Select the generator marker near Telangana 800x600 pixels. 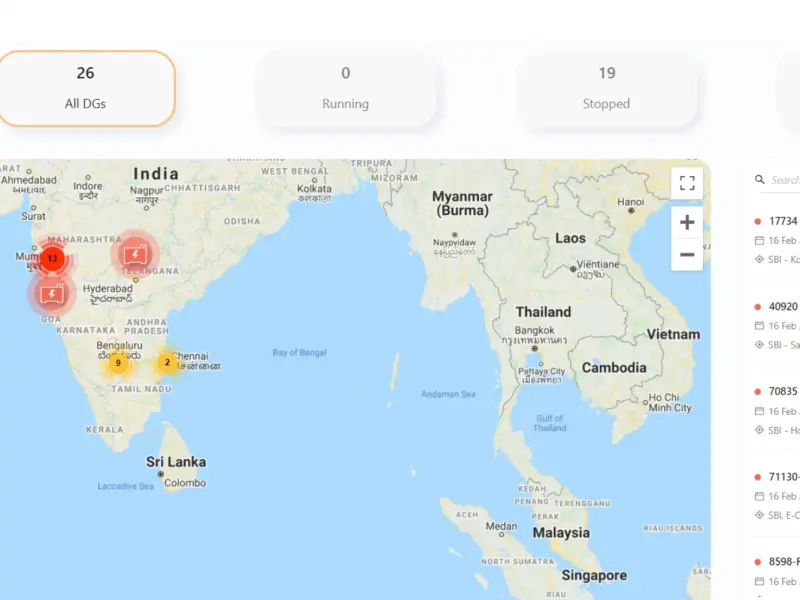point(135,254)
